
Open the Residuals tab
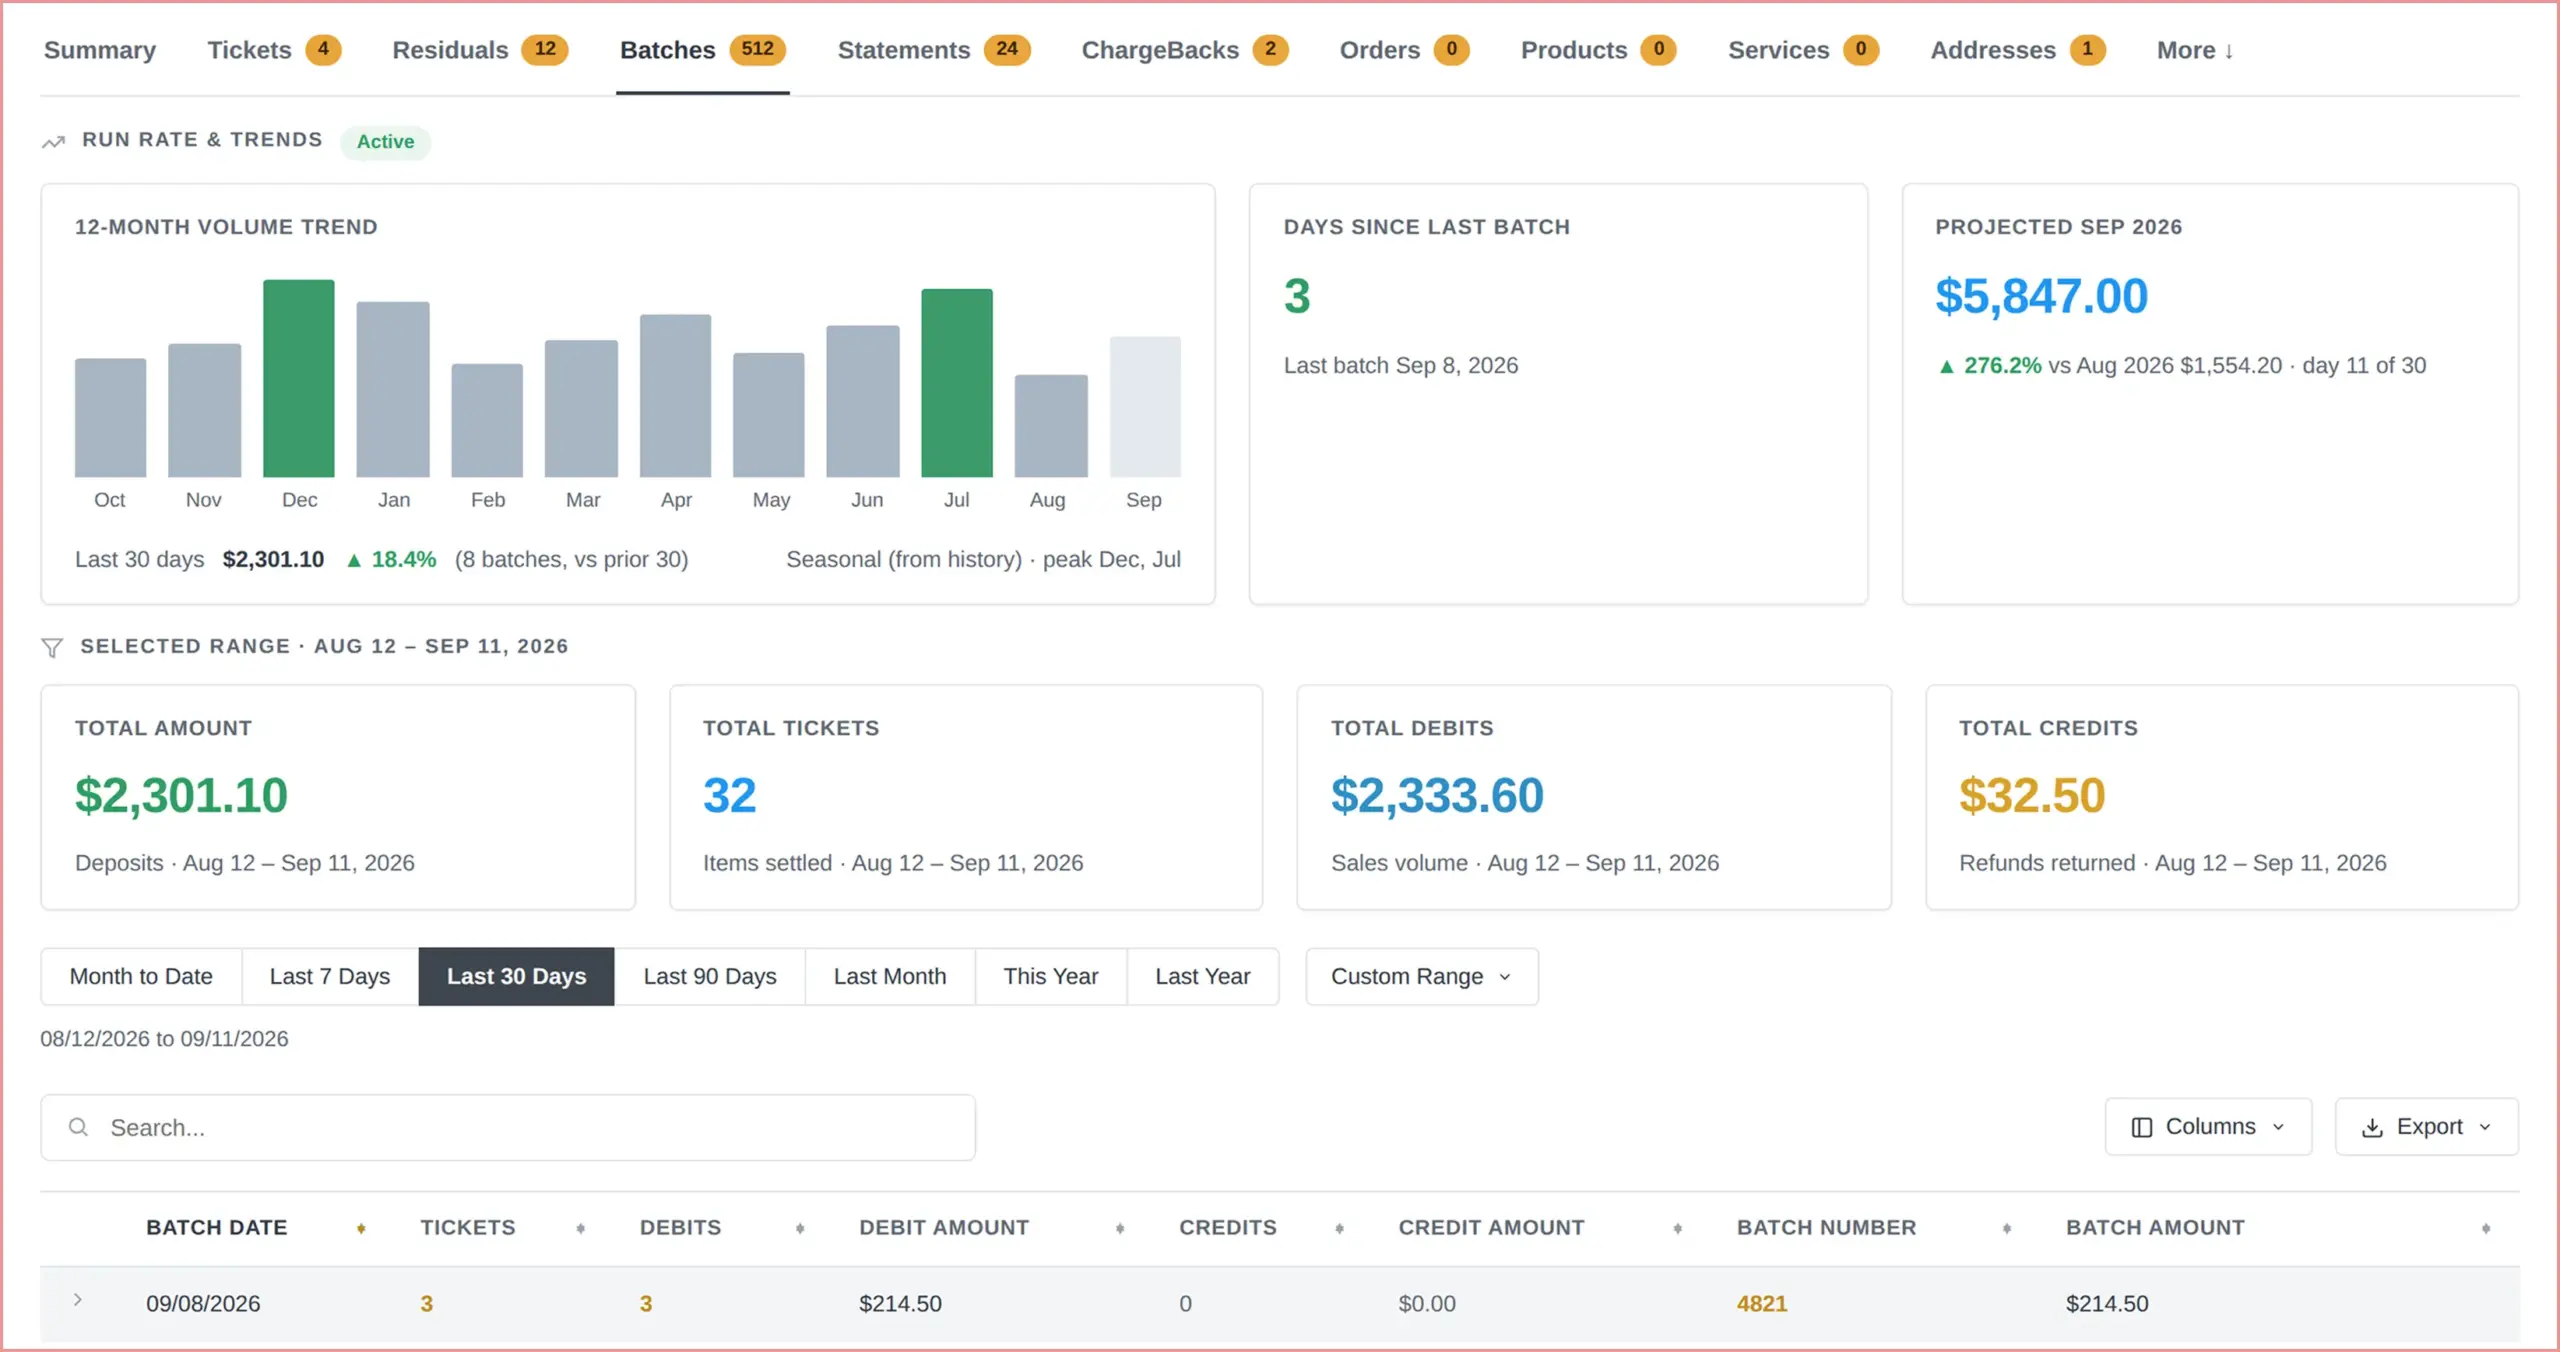coord(480,50)
